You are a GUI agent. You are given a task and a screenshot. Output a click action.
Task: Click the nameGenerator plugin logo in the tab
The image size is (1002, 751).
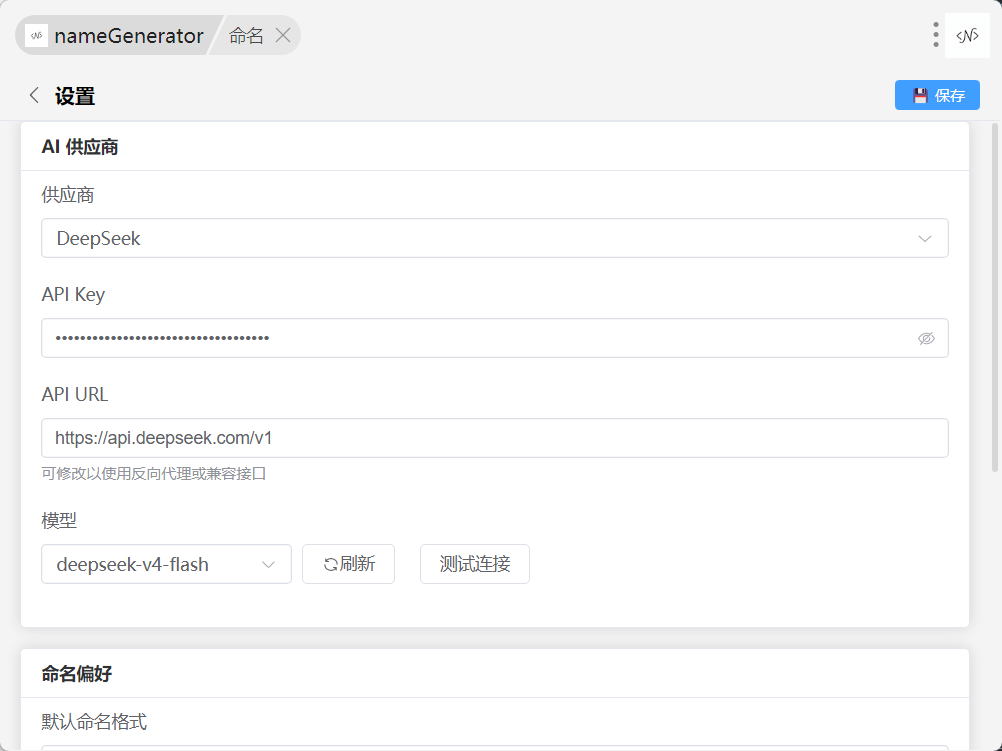click(36, 35)
